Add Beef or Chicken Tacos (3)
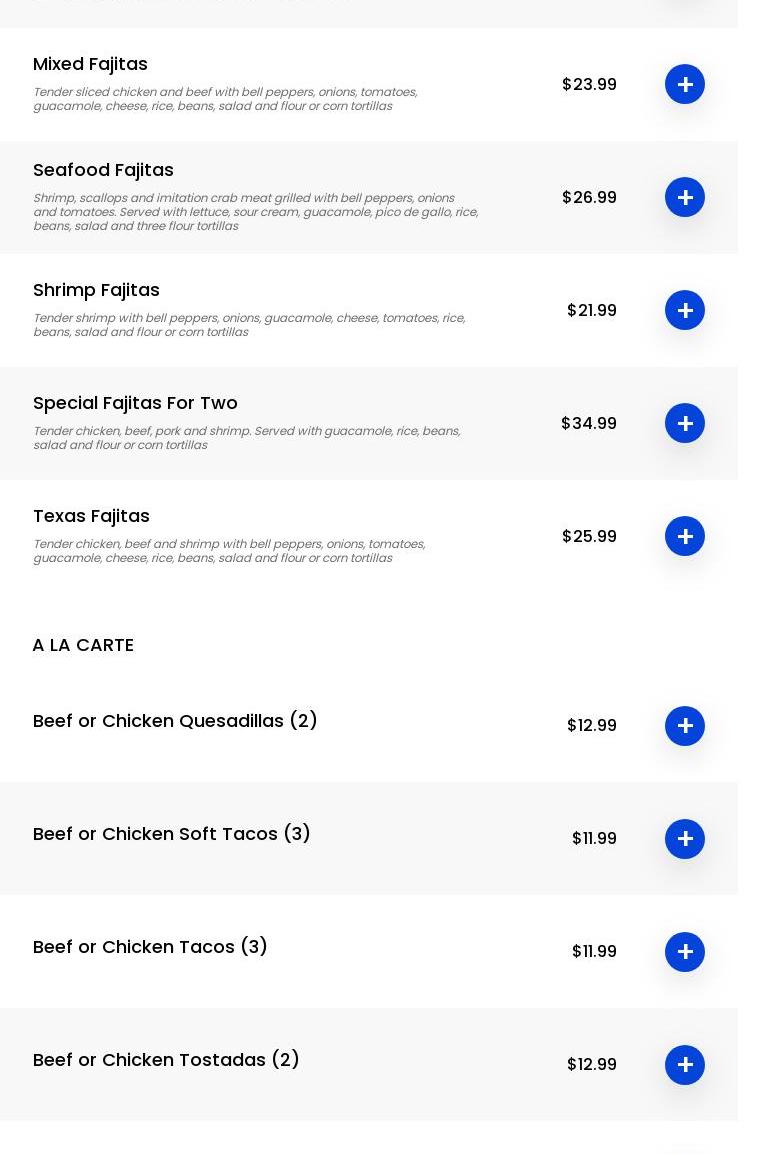The image size is (770, 1154). [x=685, y=952]
